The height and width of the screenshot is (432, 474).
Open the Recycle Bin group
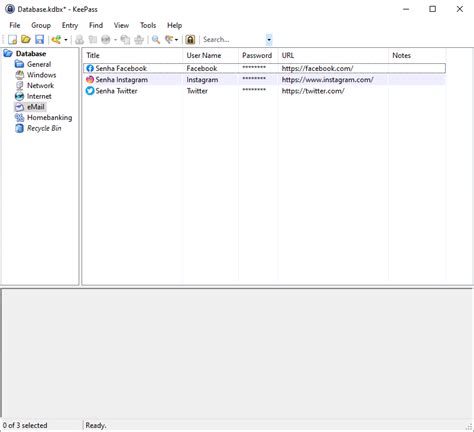coord(44,128)
